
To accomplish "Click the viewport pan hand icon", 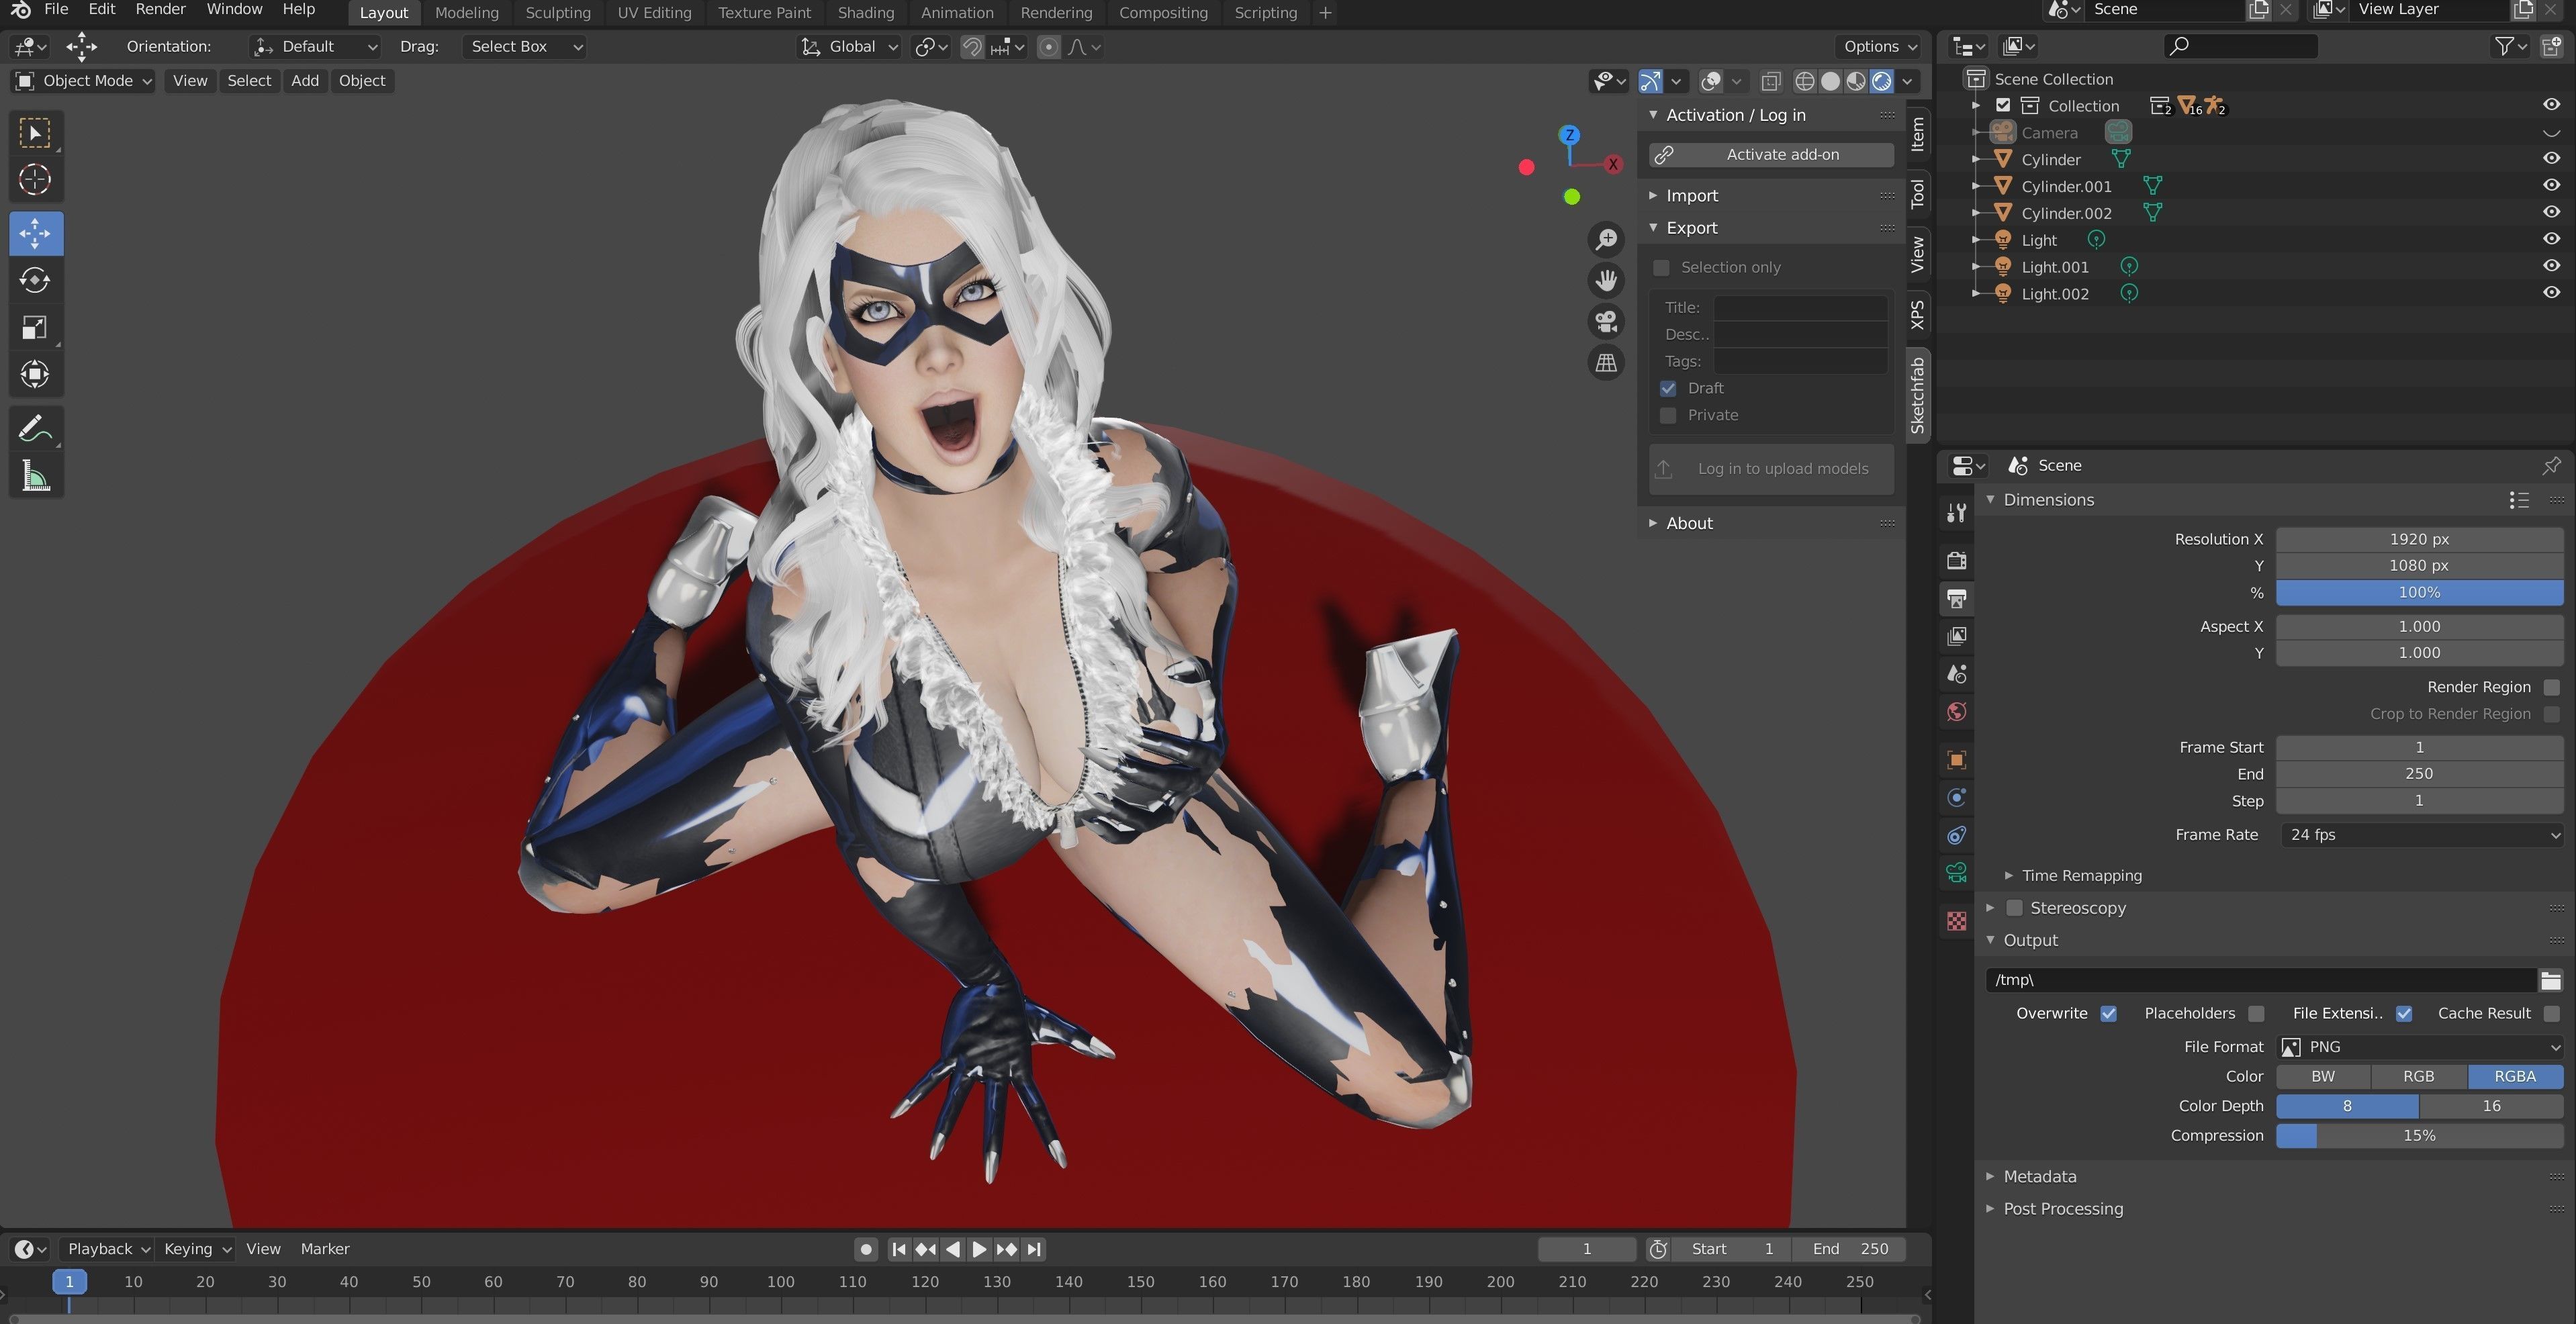I will 1606,280.
